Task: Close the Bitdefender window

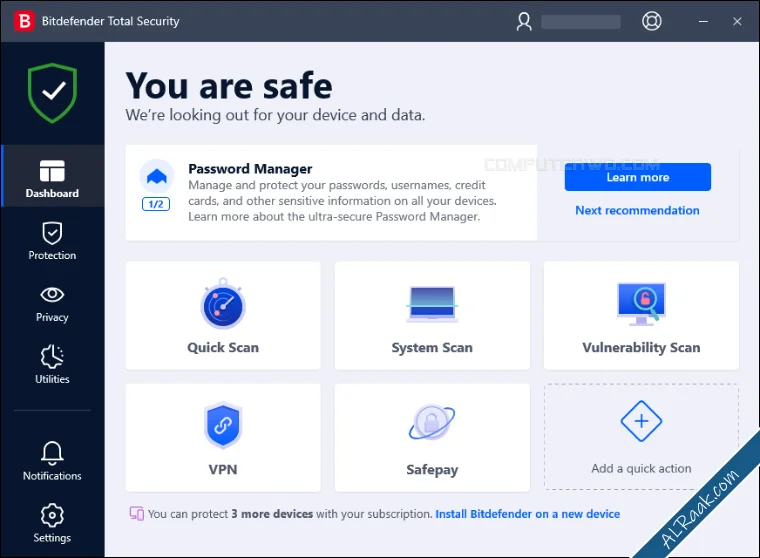Action: pos(737,21)
